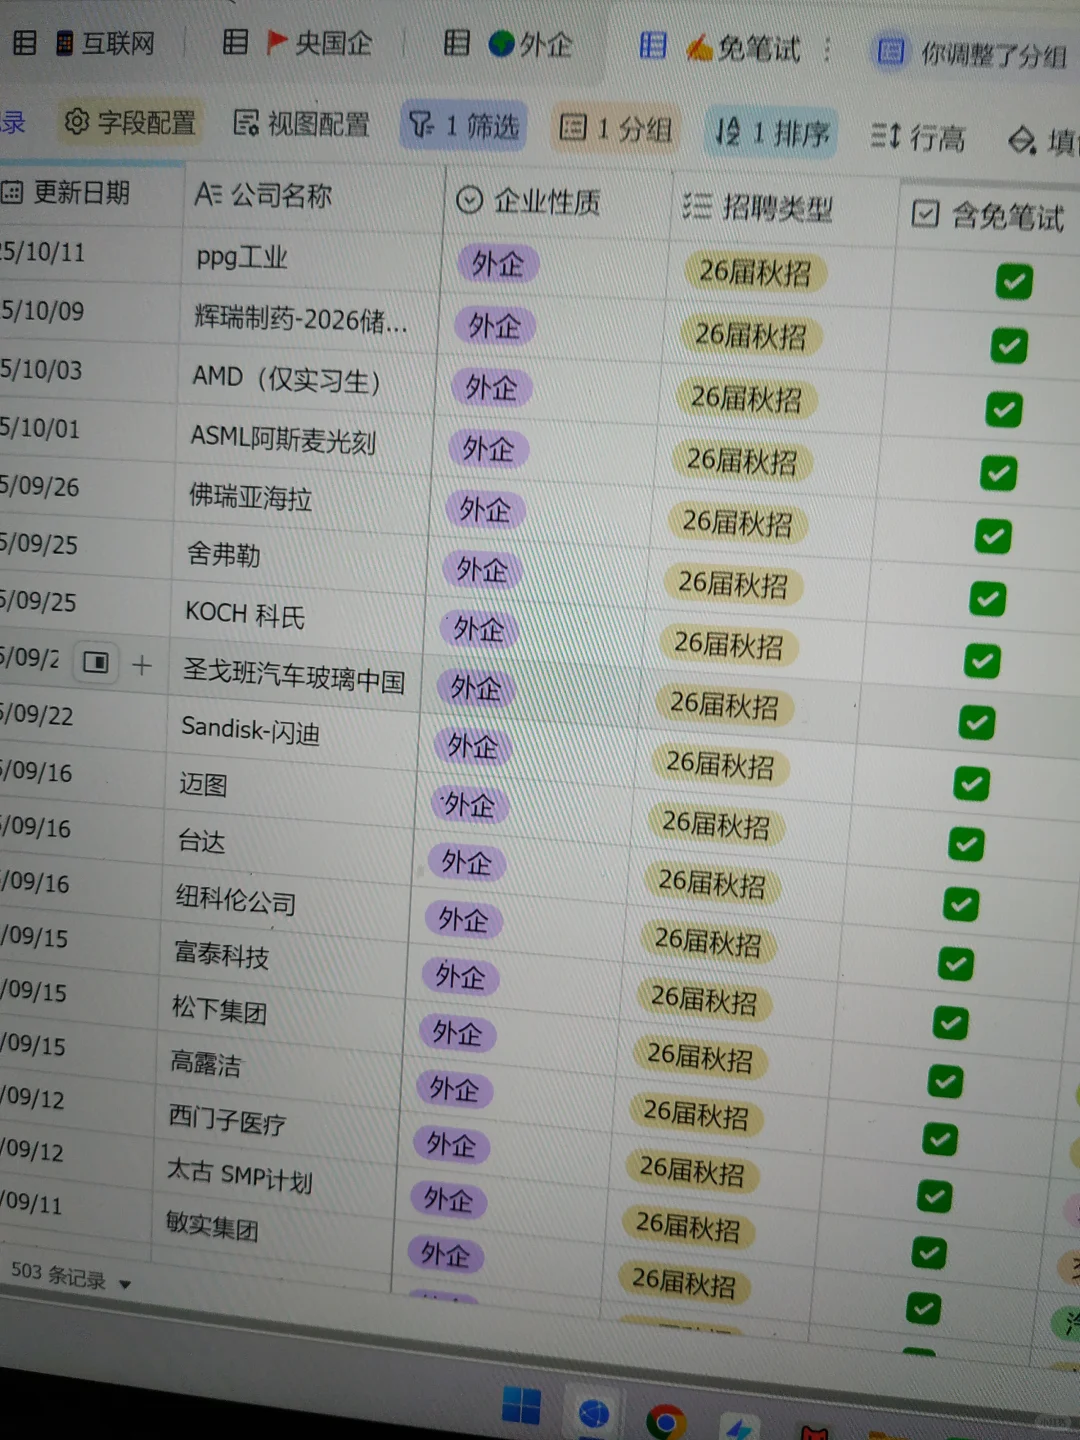Open the more options menu beside 免笔试 tab
Screen dimensions: 1080x1440
pos(826,49)
